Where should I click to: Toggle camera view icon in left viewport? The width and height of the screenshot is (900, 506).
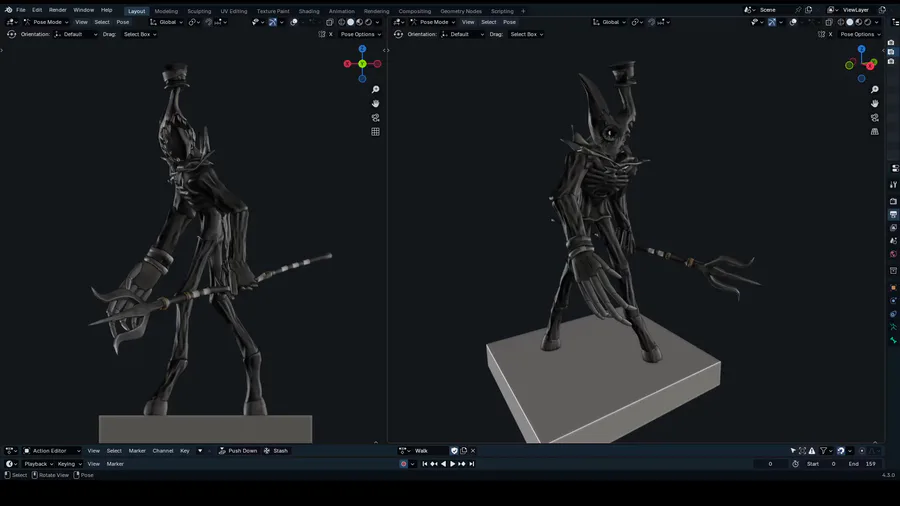pos(375,118)
